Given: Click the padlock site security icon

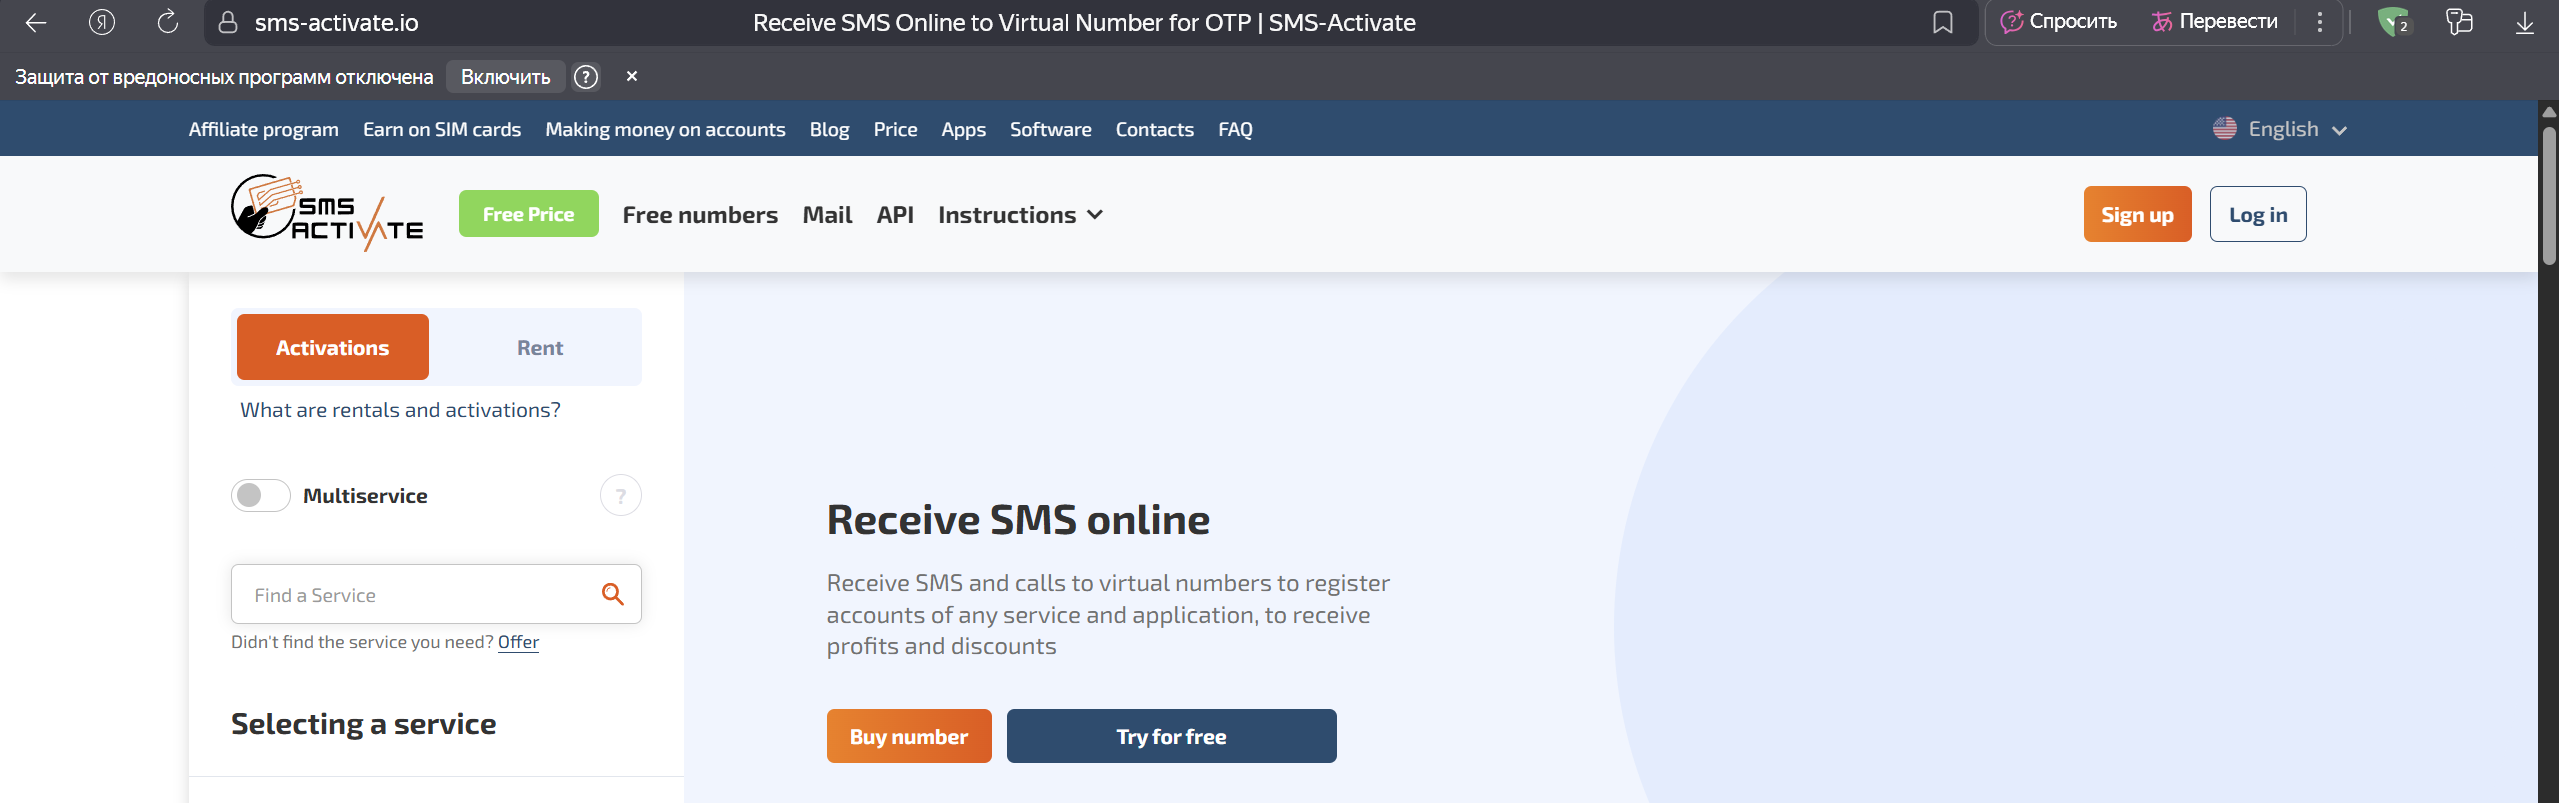Looking at the screenshot, I should pyautogui.click(x=228, y=22).
